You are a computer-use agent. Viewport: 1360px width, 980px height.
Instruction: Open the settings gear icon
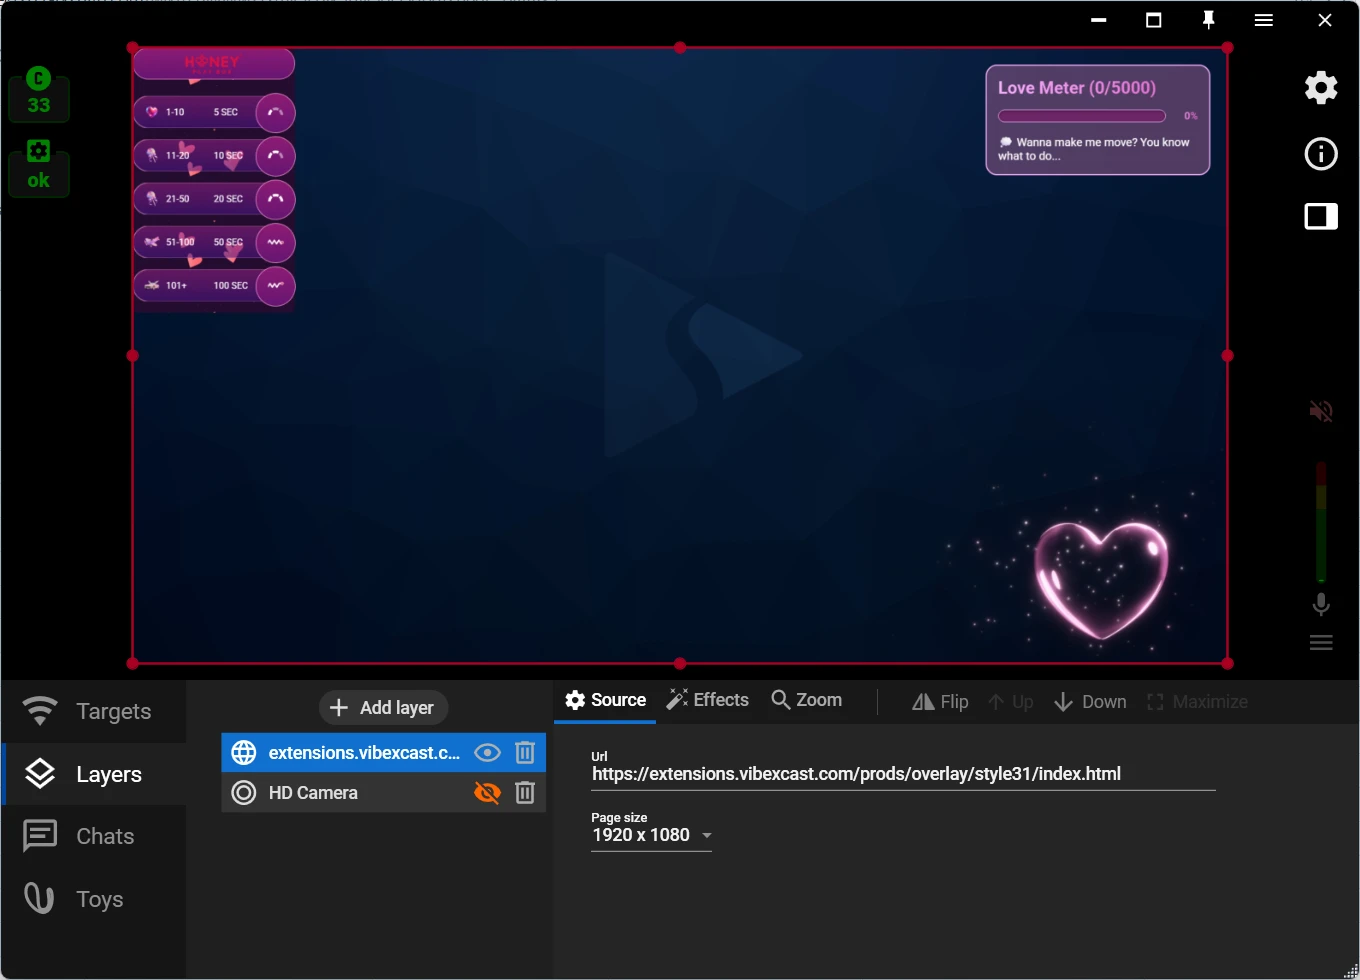(1321, 88)
